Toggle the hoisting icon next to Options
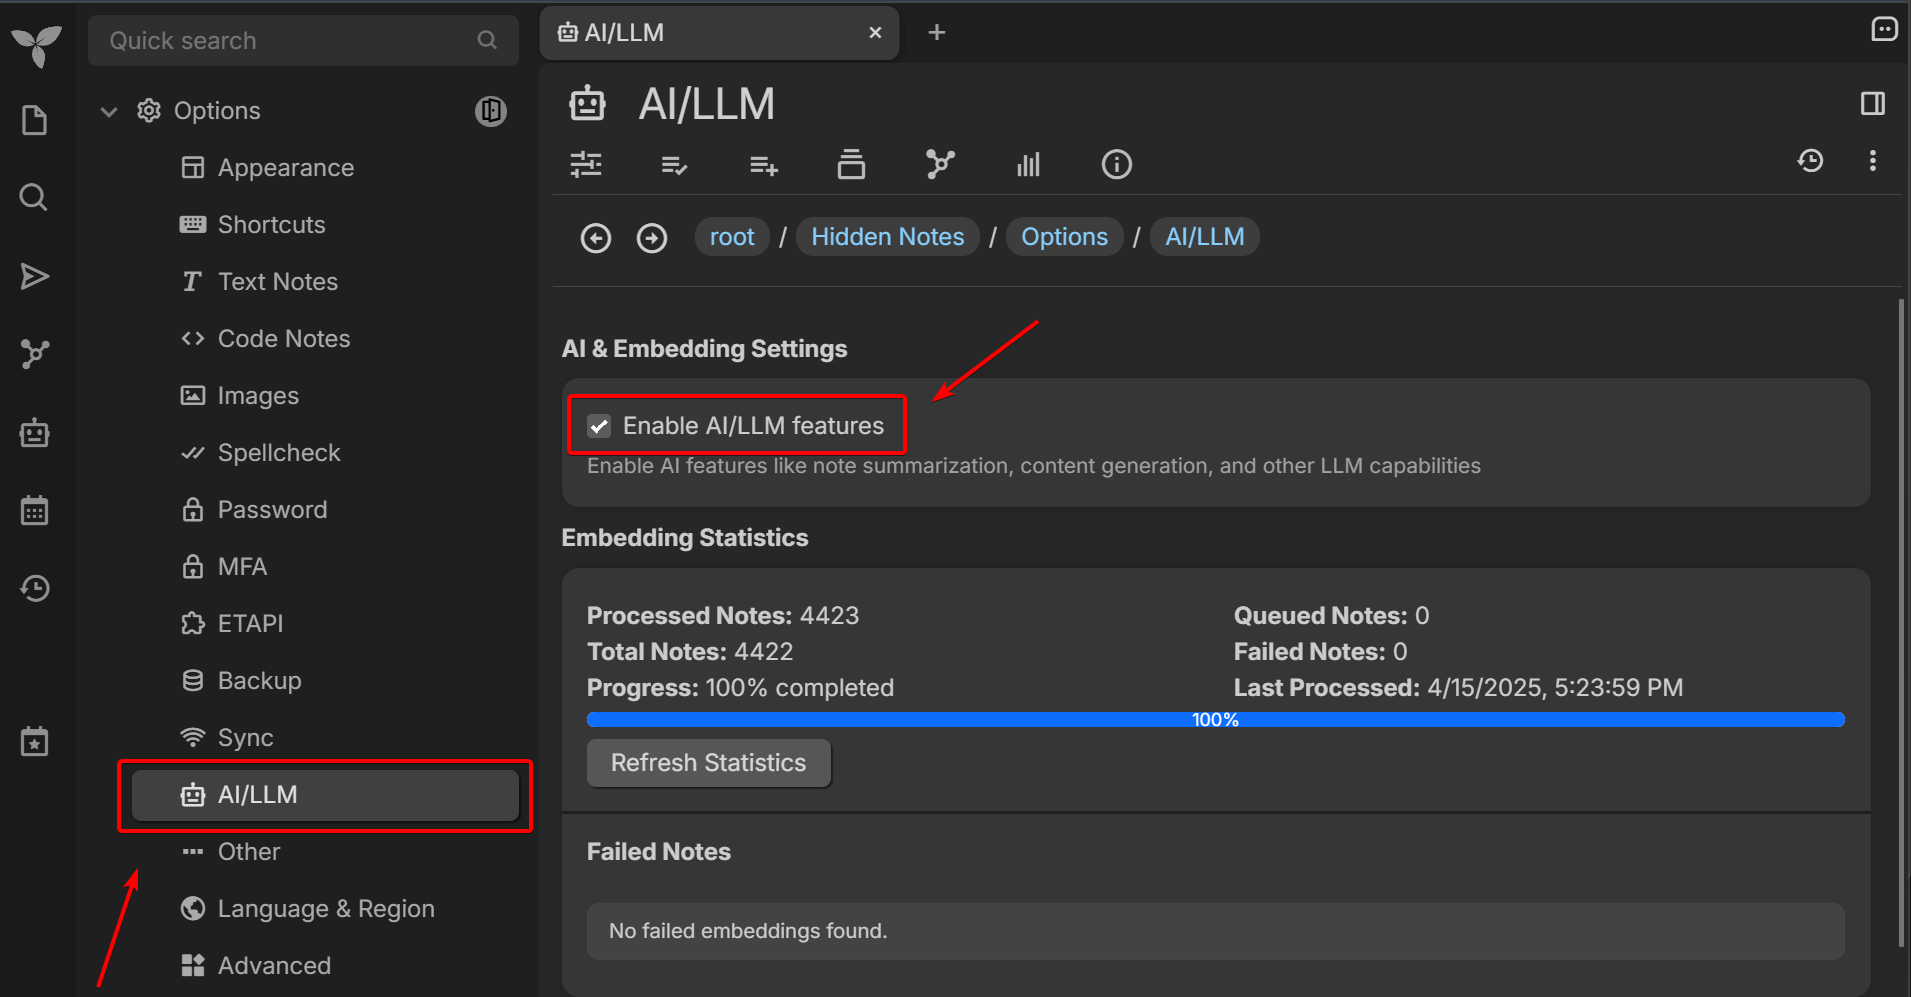The image size is (1911, 997). tap(490, 111)
